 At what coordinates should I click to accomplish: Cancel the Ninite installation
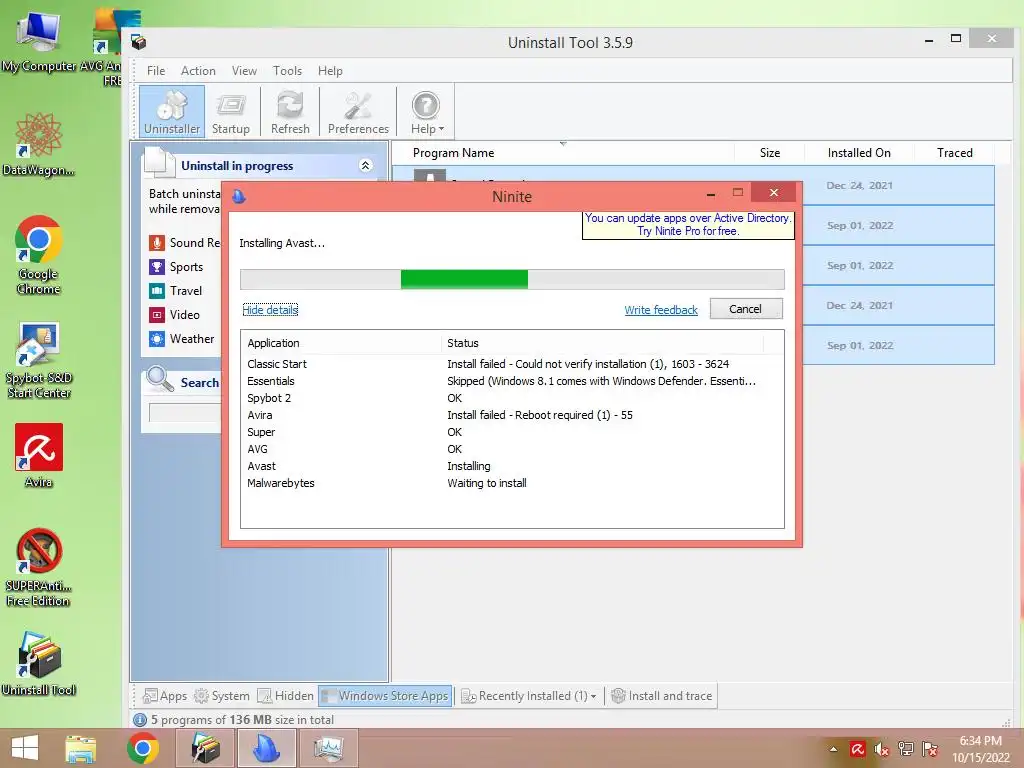(x=746, y=309)
